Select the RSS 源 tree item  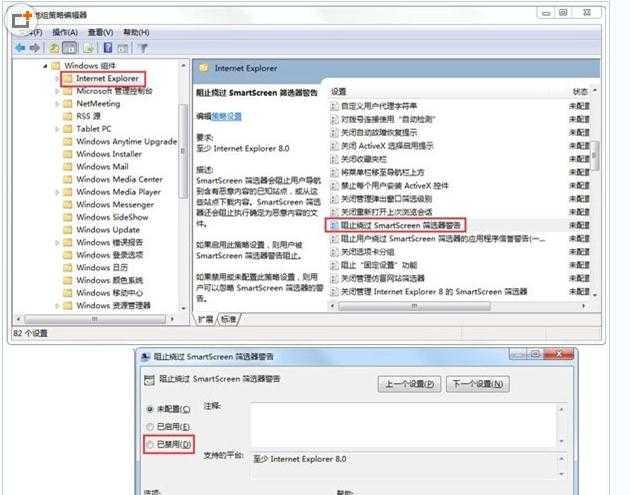[x=88, y=116]
